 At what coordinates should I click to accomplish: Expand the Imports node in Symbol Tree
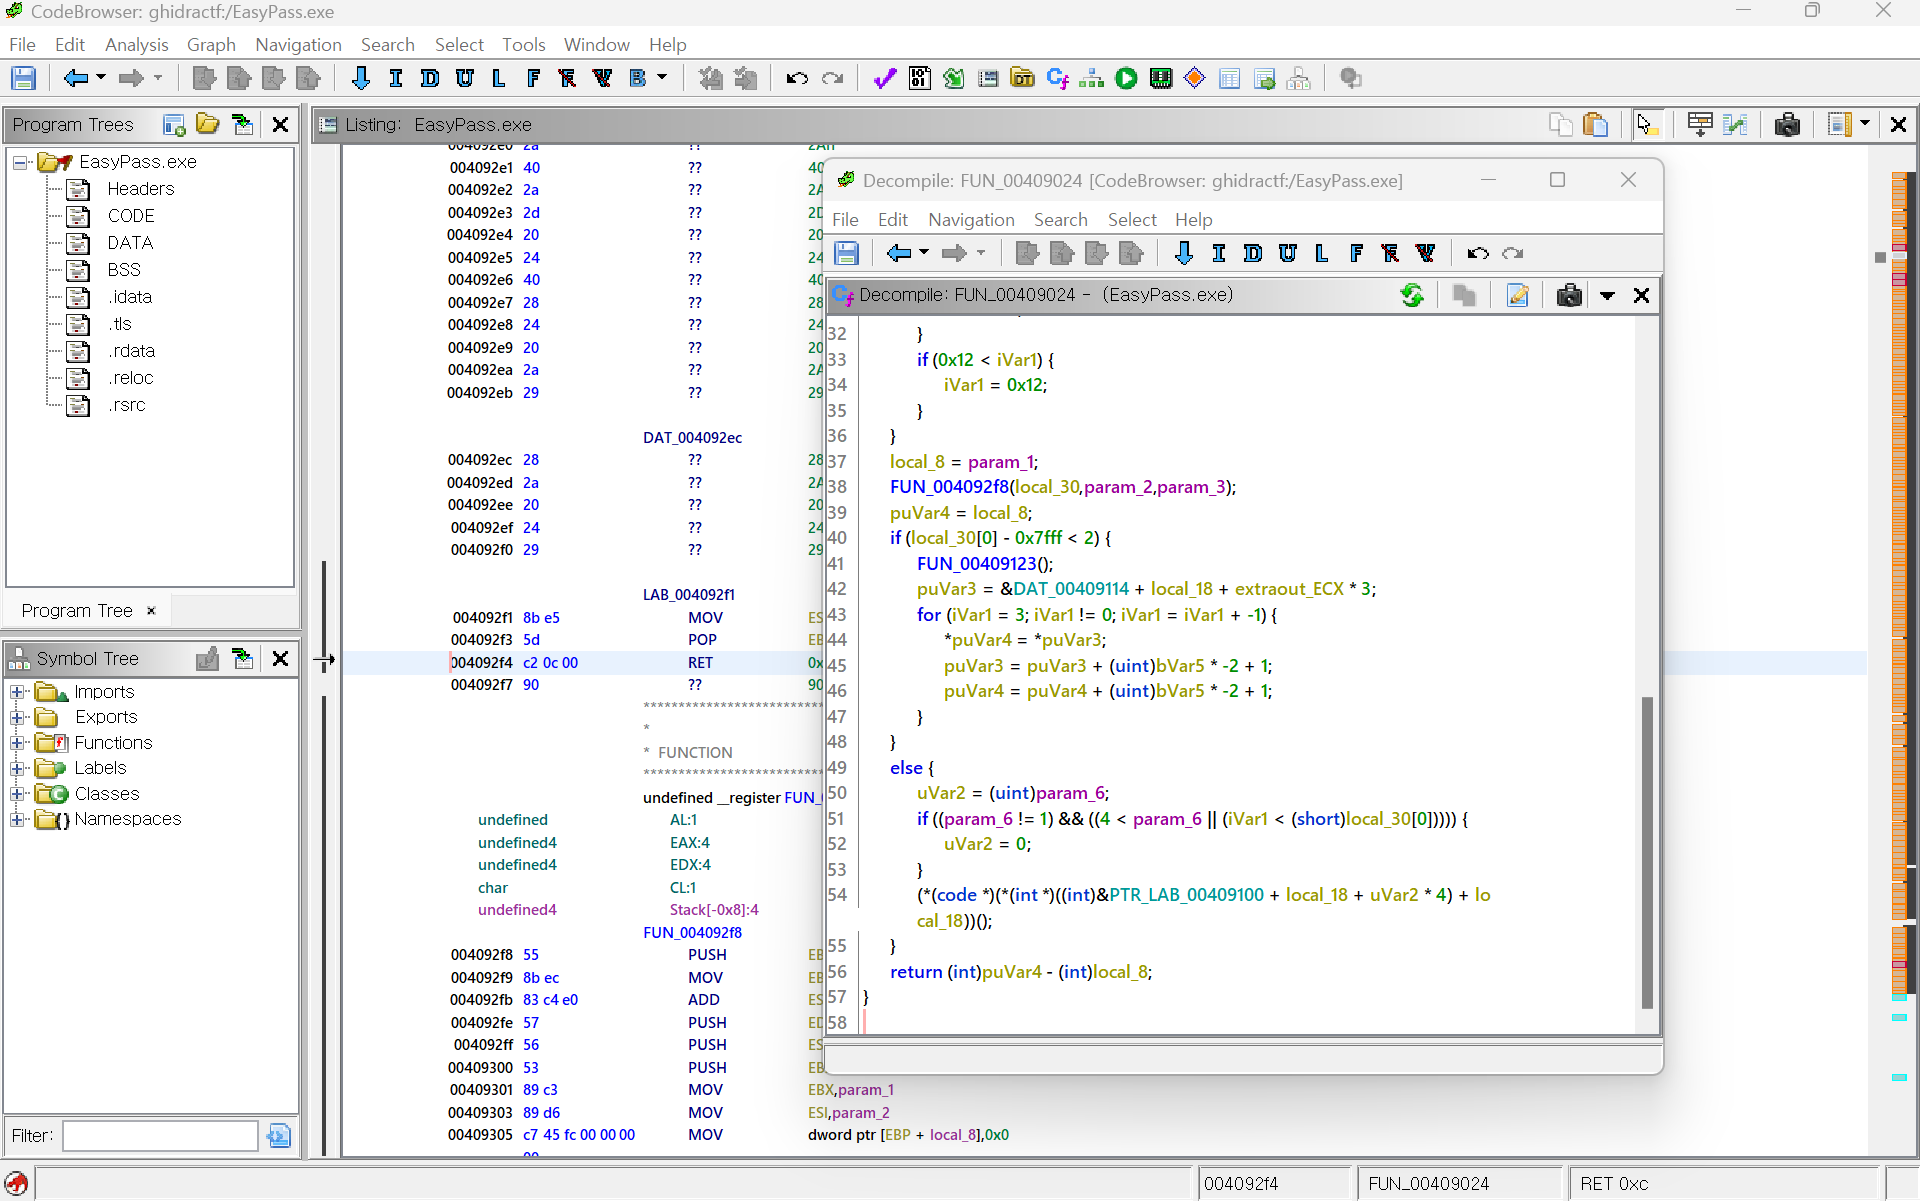coord(17,692)
